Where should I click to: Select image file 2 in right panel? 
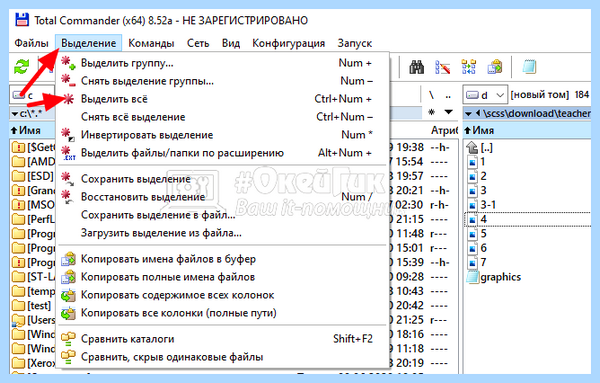[x=477, y=176]
